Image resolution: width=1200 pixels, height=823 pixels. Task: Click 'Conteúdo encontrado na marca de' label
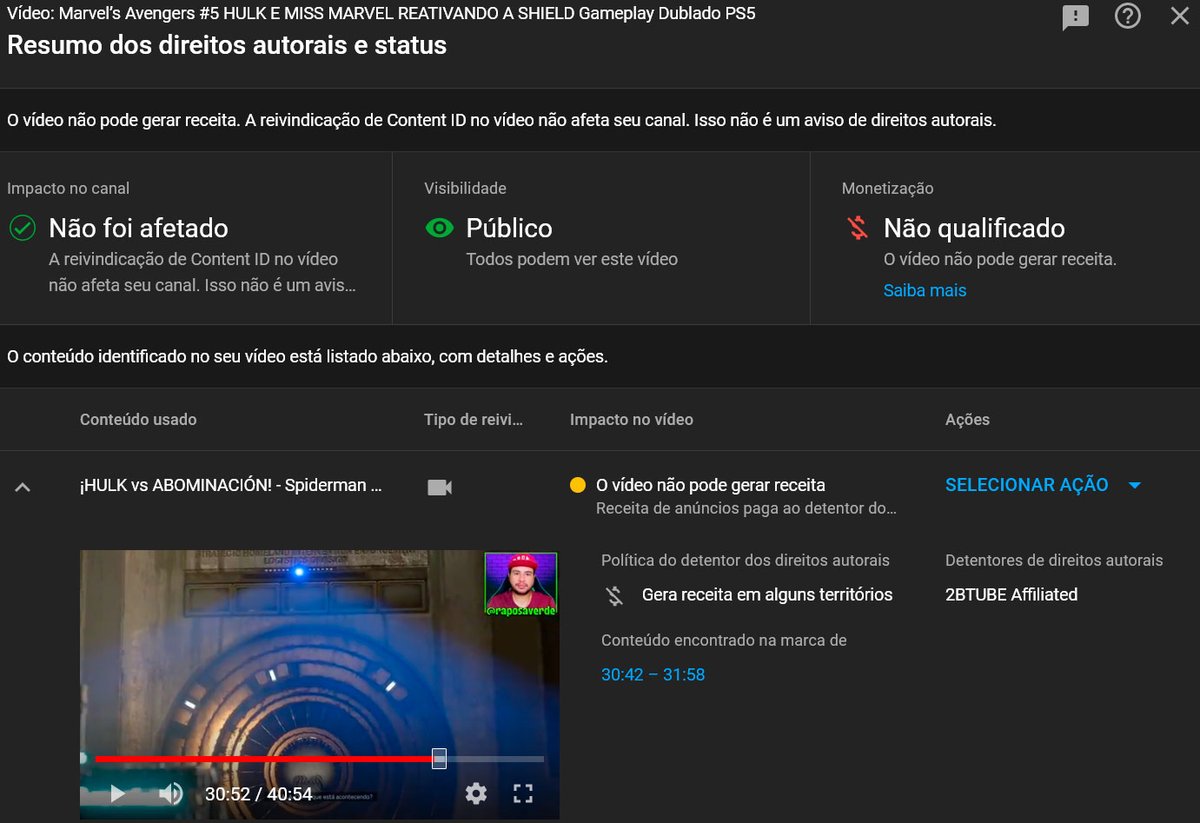[x=724, y=640]
